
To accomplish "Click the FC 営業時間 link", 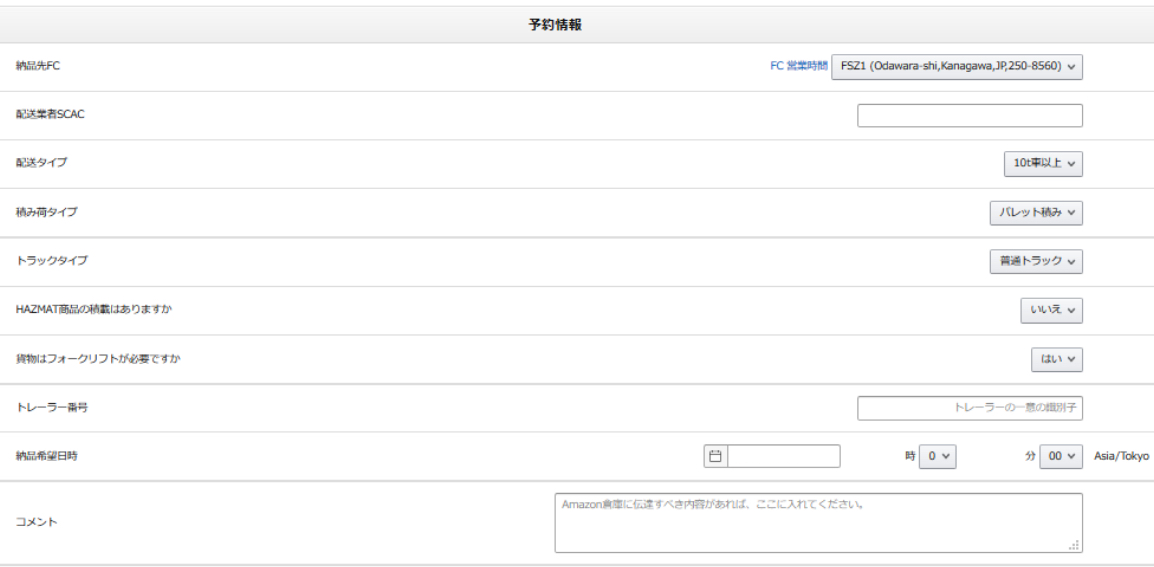I will [x=798, y=66].
